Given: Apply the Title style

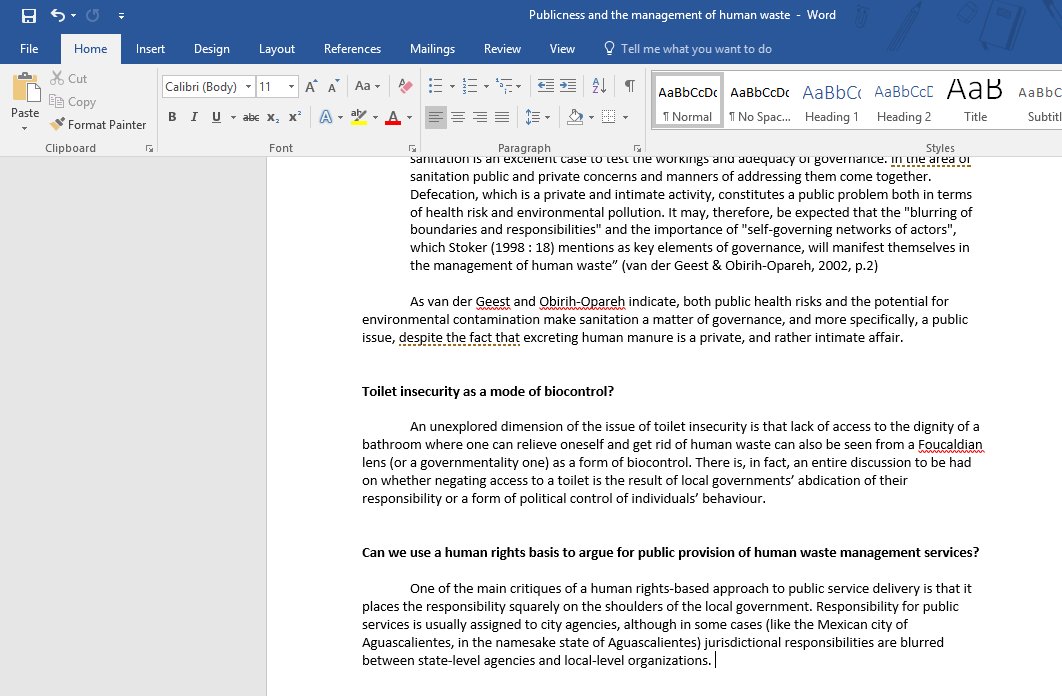Looking at the screenshot, I should pos(975,101).
